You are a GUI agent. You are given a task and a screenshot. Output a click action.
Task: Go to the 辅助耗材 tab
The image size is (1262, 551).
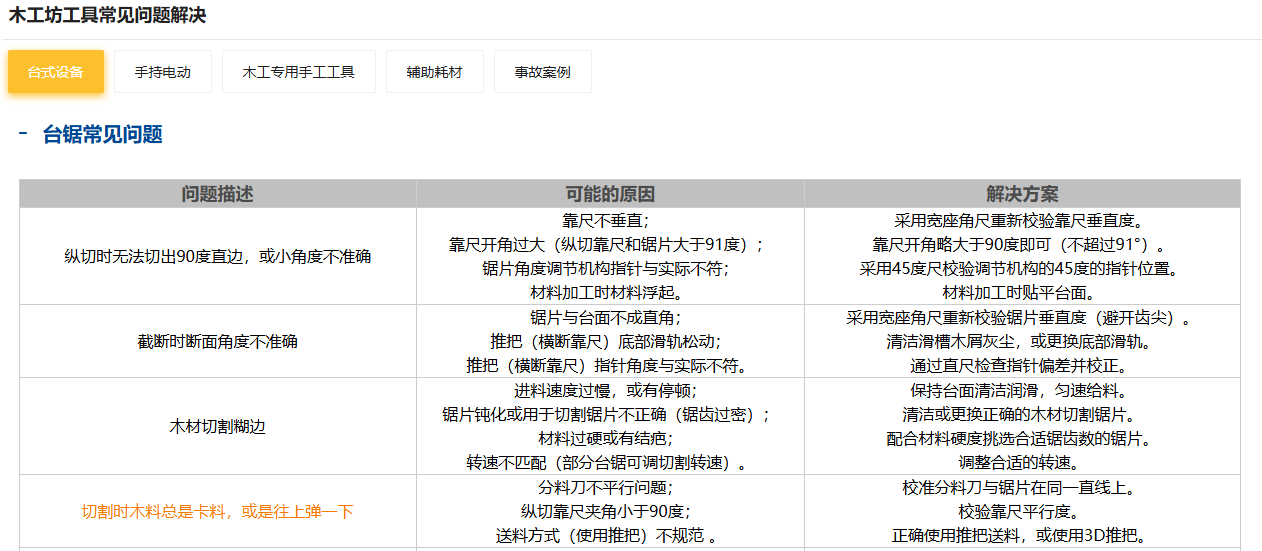pyautogui.click(x=434, y=72)
